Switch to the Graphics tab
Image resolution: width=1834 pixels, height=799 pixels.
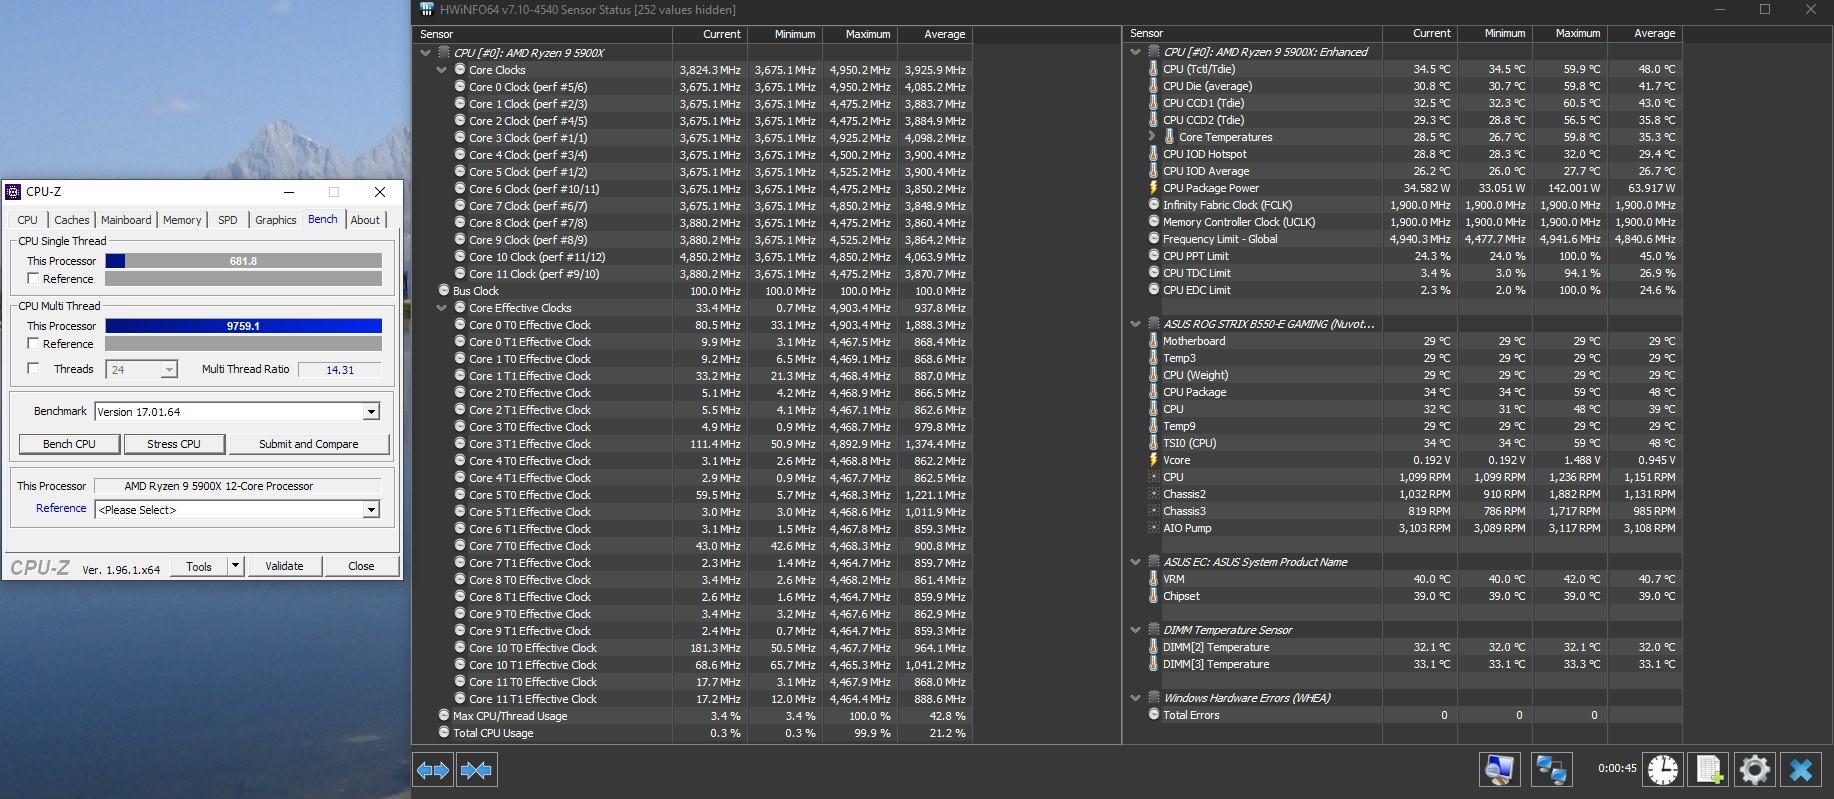coord(275,220)
